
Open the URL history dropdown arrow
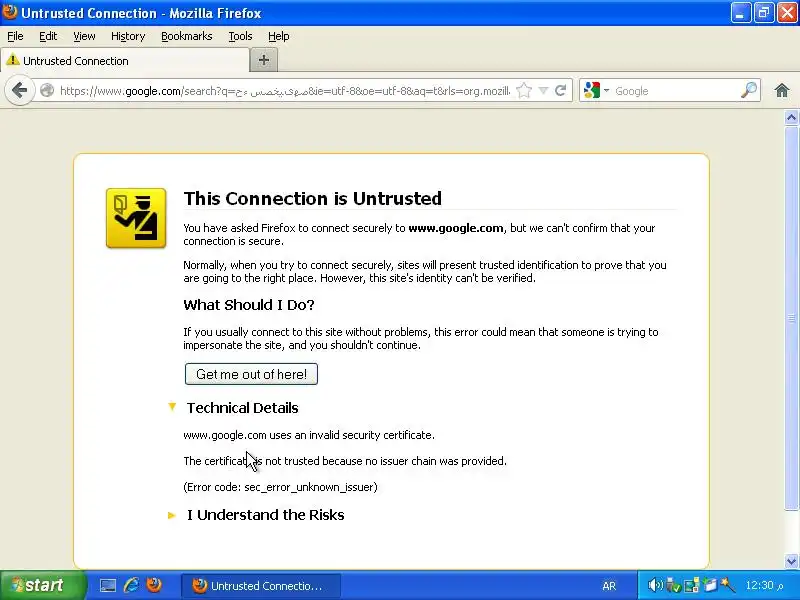pyautogui.click(x=543, y=91)
